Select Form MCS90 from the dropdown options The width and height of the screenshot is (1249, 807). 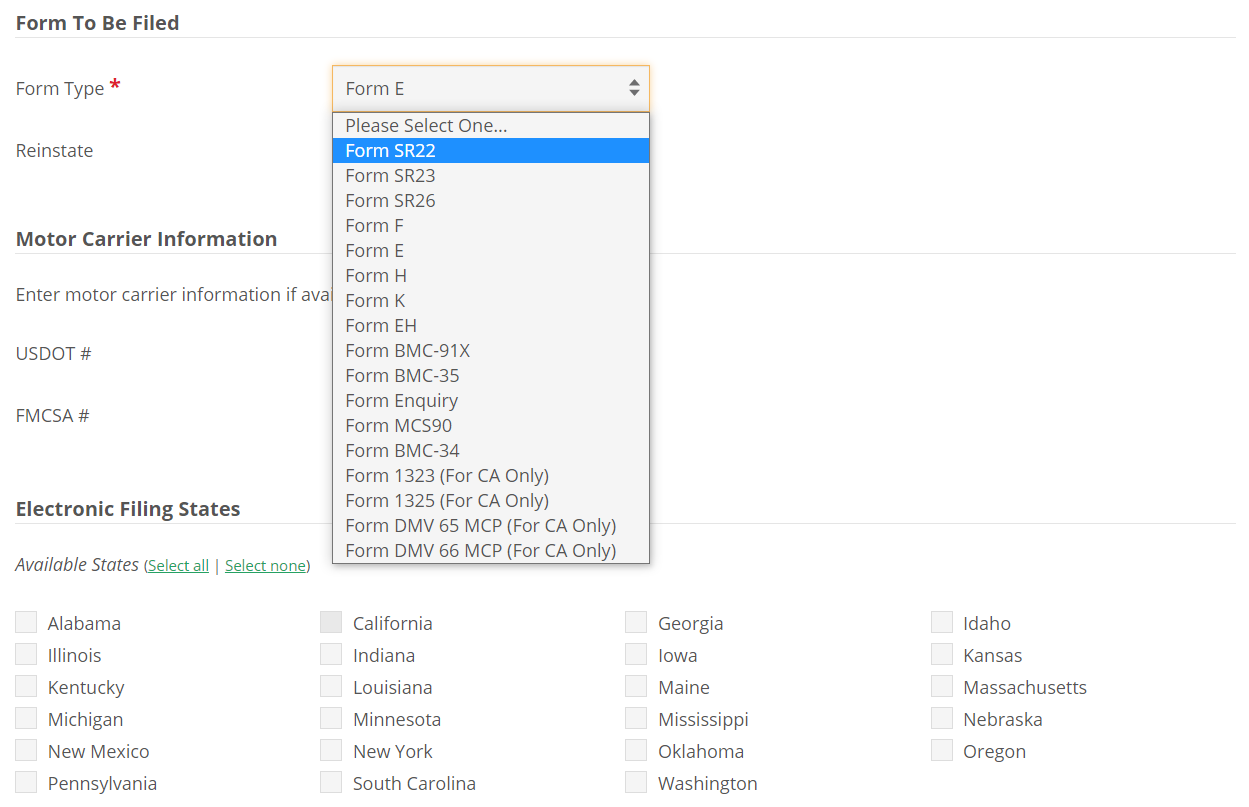(x=398, y=425)
